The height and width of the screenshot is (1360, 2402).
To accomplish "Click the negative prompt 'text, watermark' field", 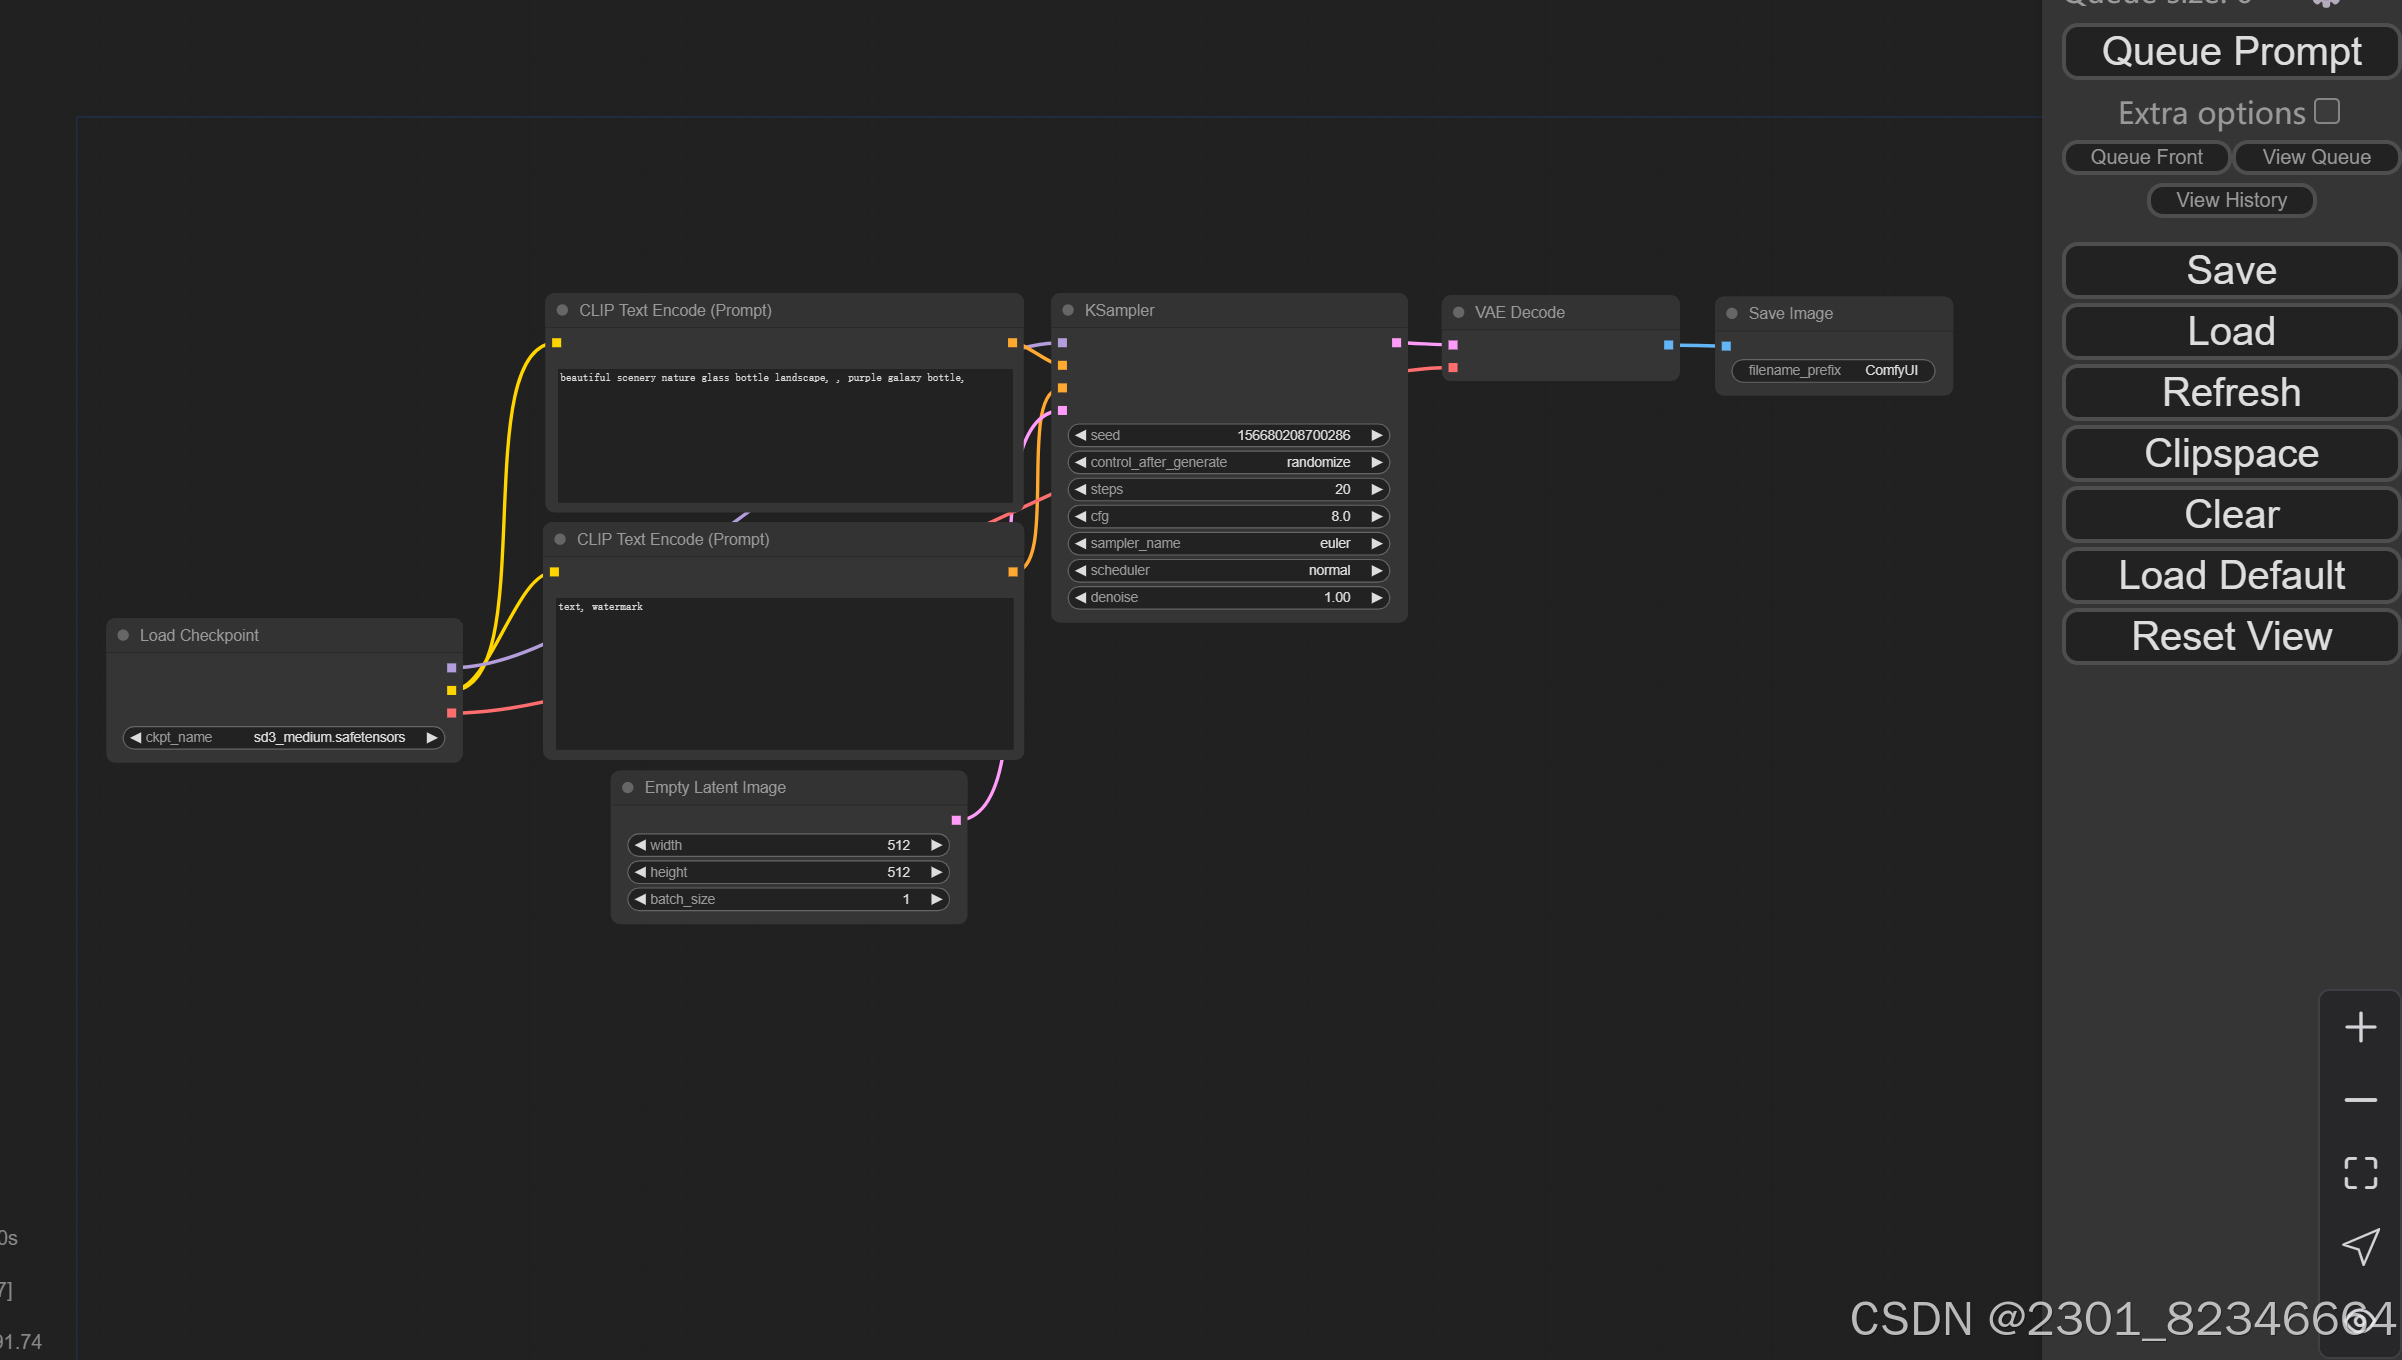I will [784, 672].
